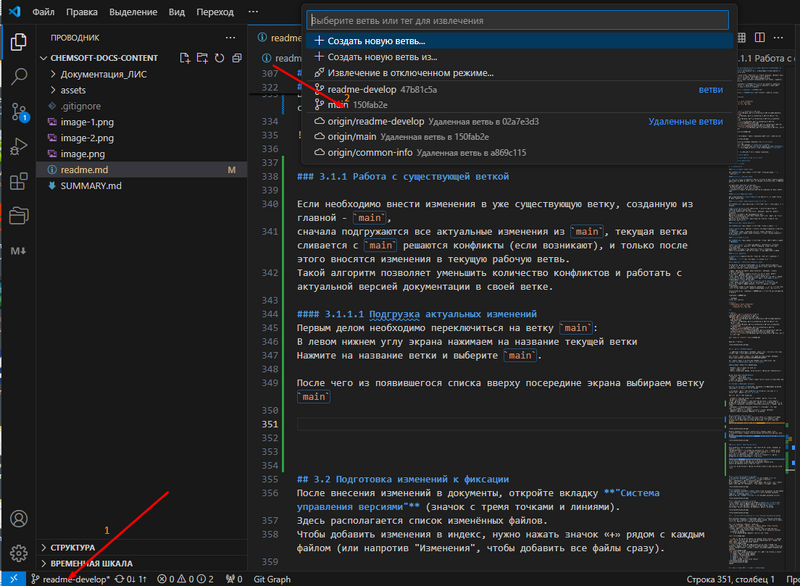Place cursor on empty line 351
The image size is (800, 586).
(508, 424)
